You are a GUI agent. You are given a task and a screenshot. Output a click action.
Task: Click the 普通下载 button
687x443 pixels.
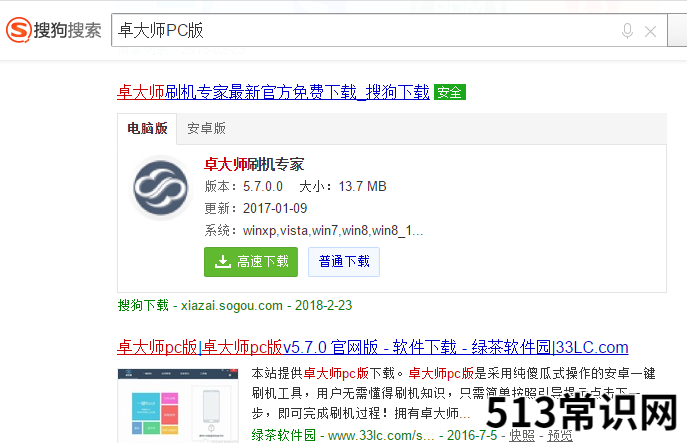(344, 262)
